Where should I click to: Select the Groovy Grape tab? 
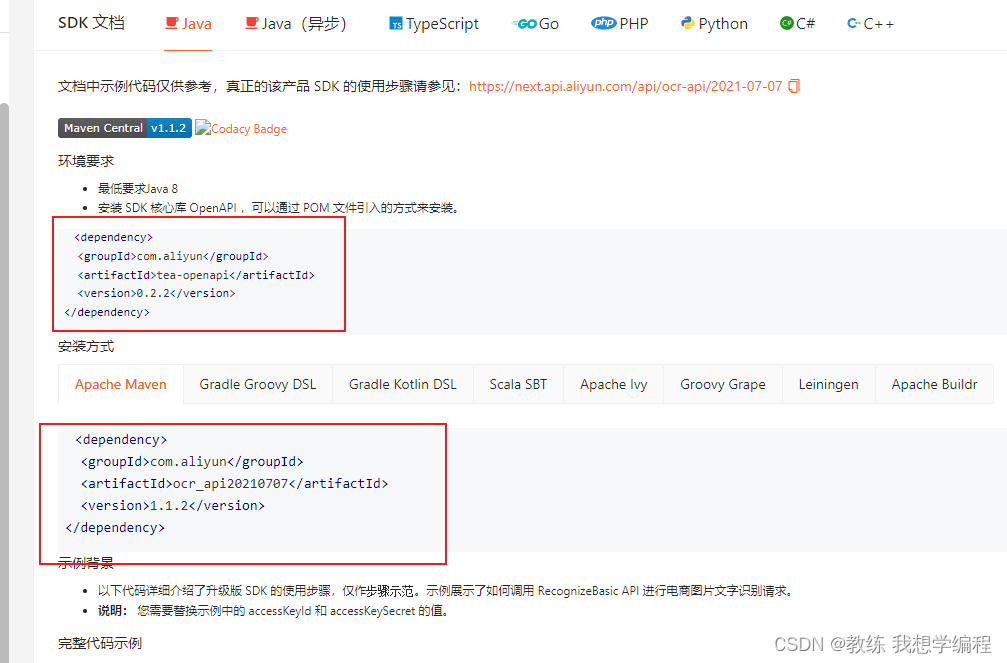(722, 384)
